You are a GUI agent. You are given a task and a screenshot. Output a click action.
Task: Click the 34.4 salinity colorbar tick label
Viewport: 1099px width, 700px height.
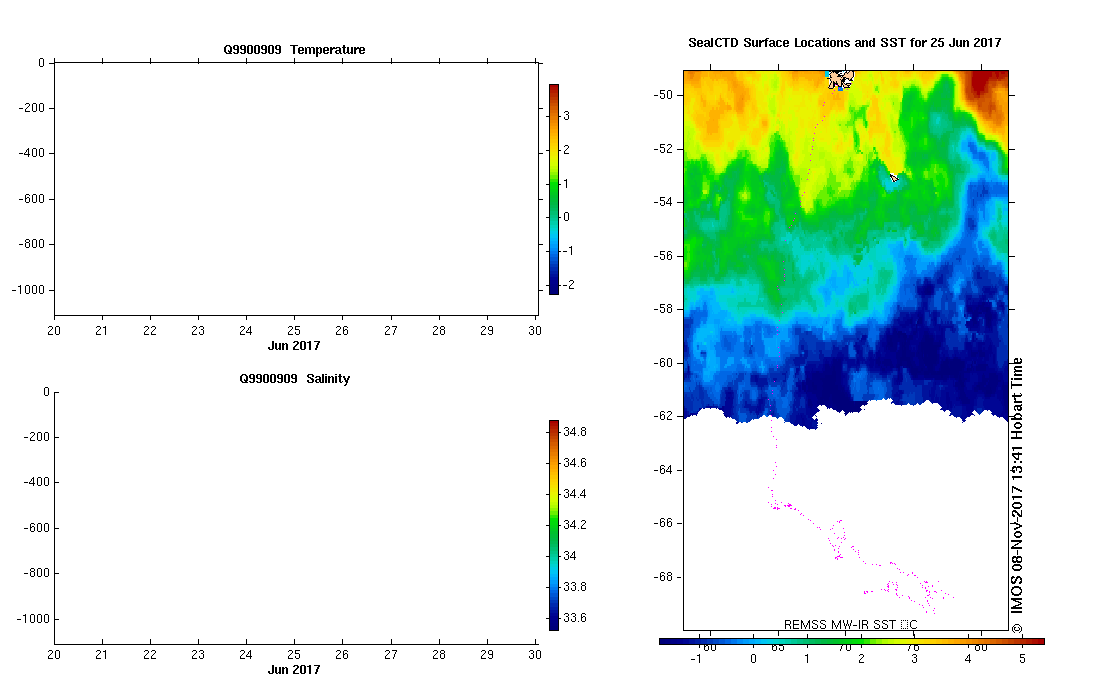coord(575,494)
